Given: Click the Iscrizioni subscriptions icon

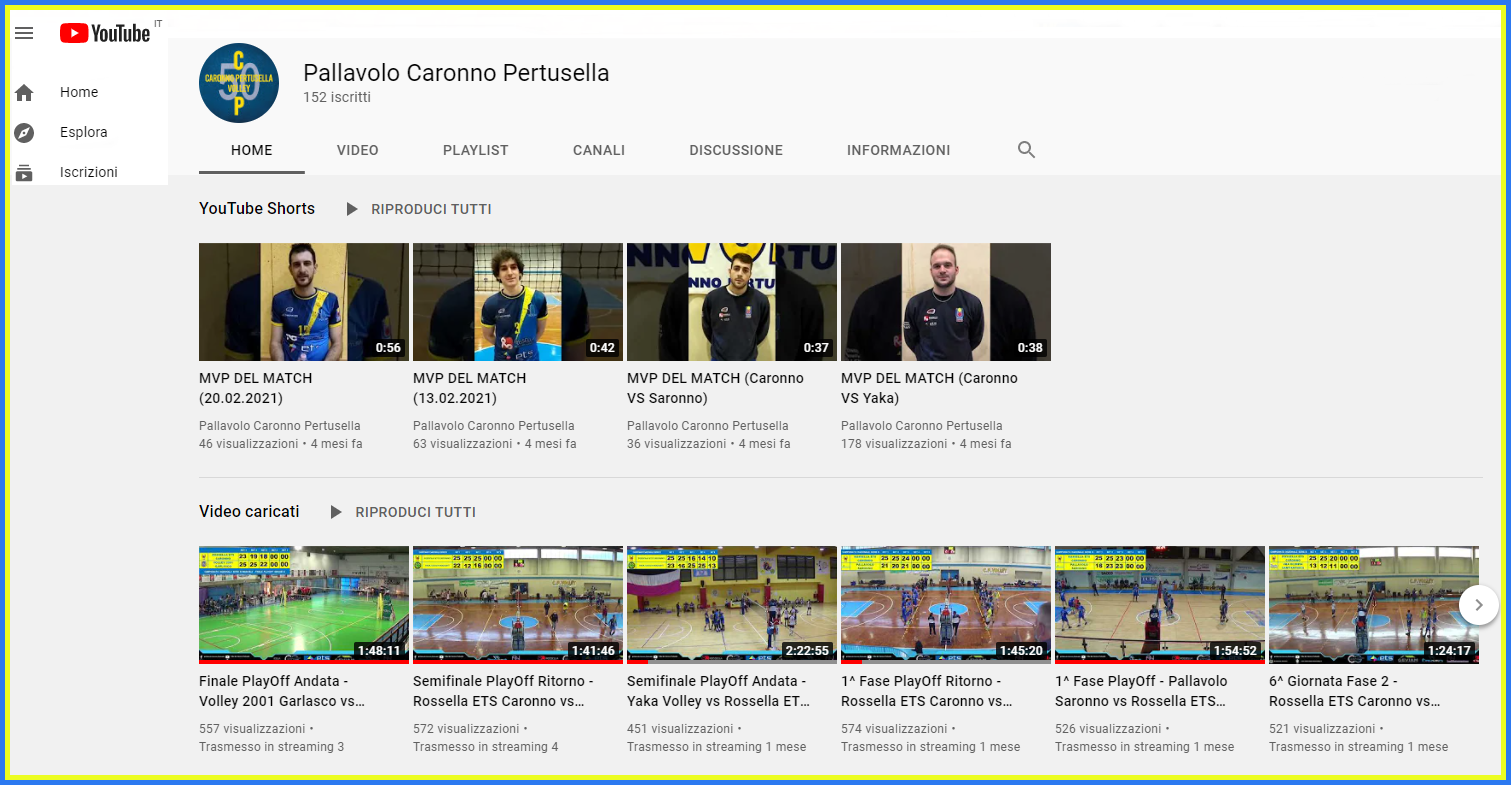Looking at the screenshot, I should coord(24,173).
